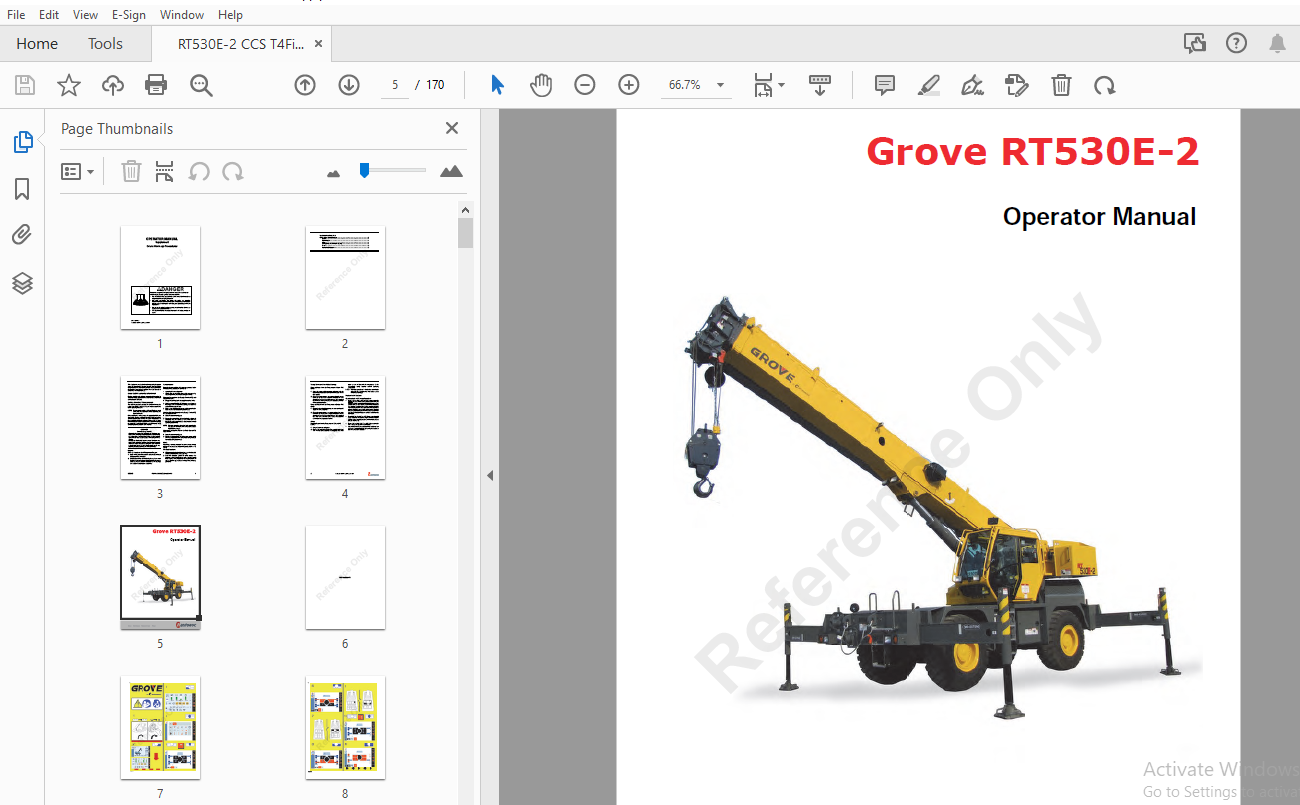This screenshot has height=805, width=1300.
Task: Click the Operator Manual heading text
Action: pyautogui.click(x=1099, y=217)
